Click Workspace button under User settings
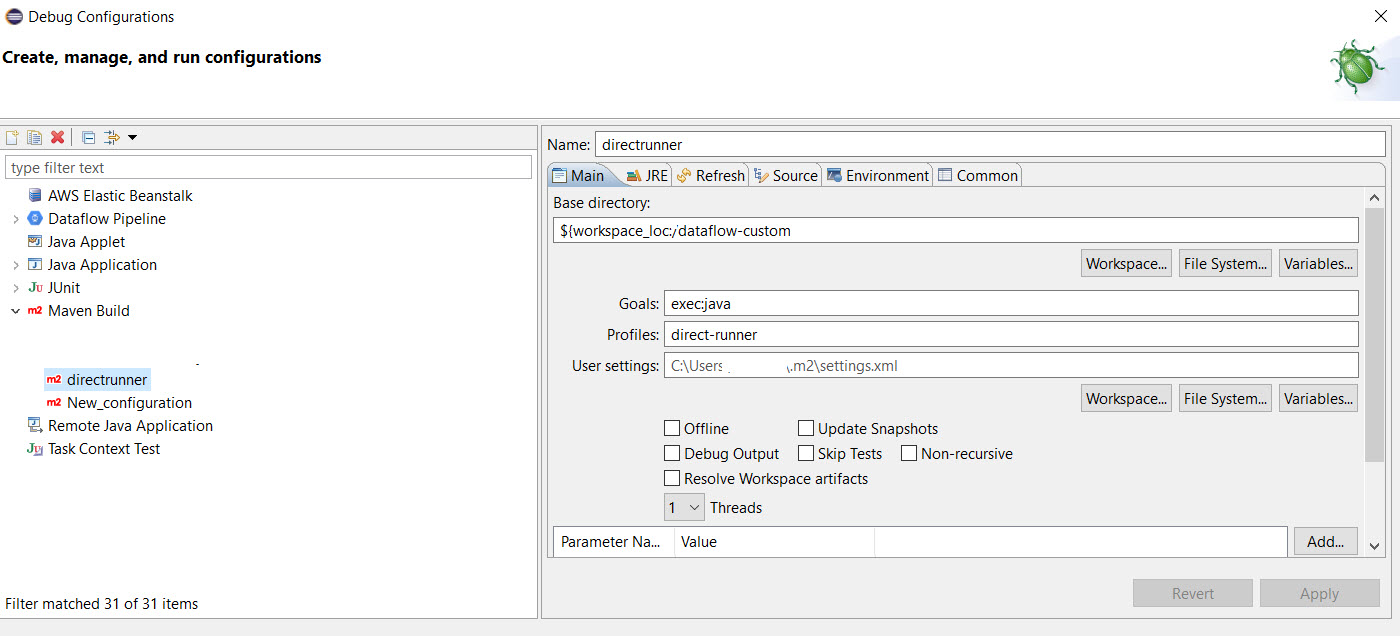The width and height of the screenshot is (1400, 636). click(1127, 398)
